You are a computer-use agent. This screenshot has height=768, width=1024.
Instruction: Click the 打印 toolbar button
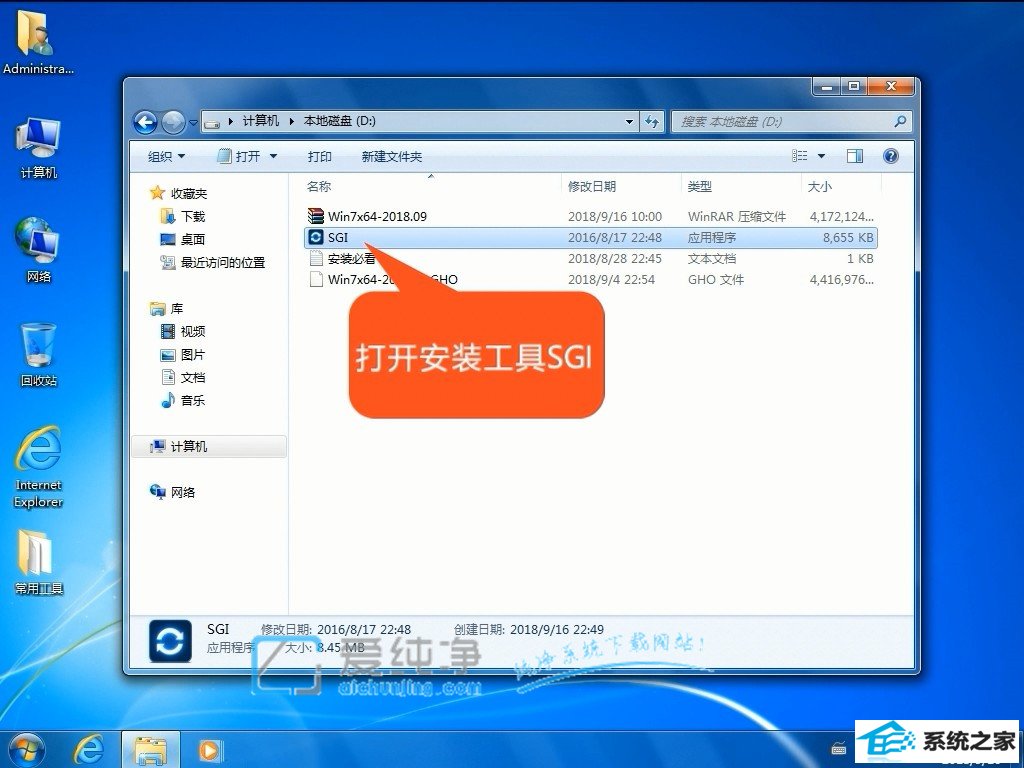(320, 156)
